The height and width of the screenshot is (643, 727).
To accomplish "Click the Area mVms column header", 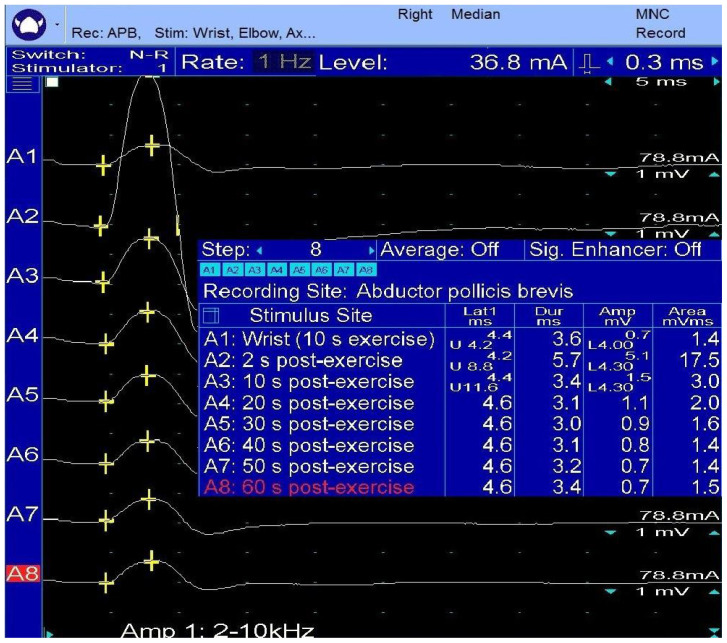I will [687, 316].
